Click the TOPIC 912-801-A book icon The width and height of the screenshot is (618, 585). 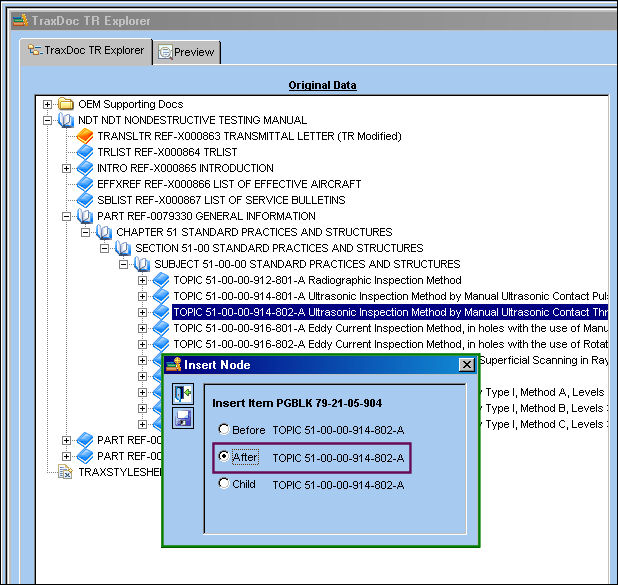point(161,280)
